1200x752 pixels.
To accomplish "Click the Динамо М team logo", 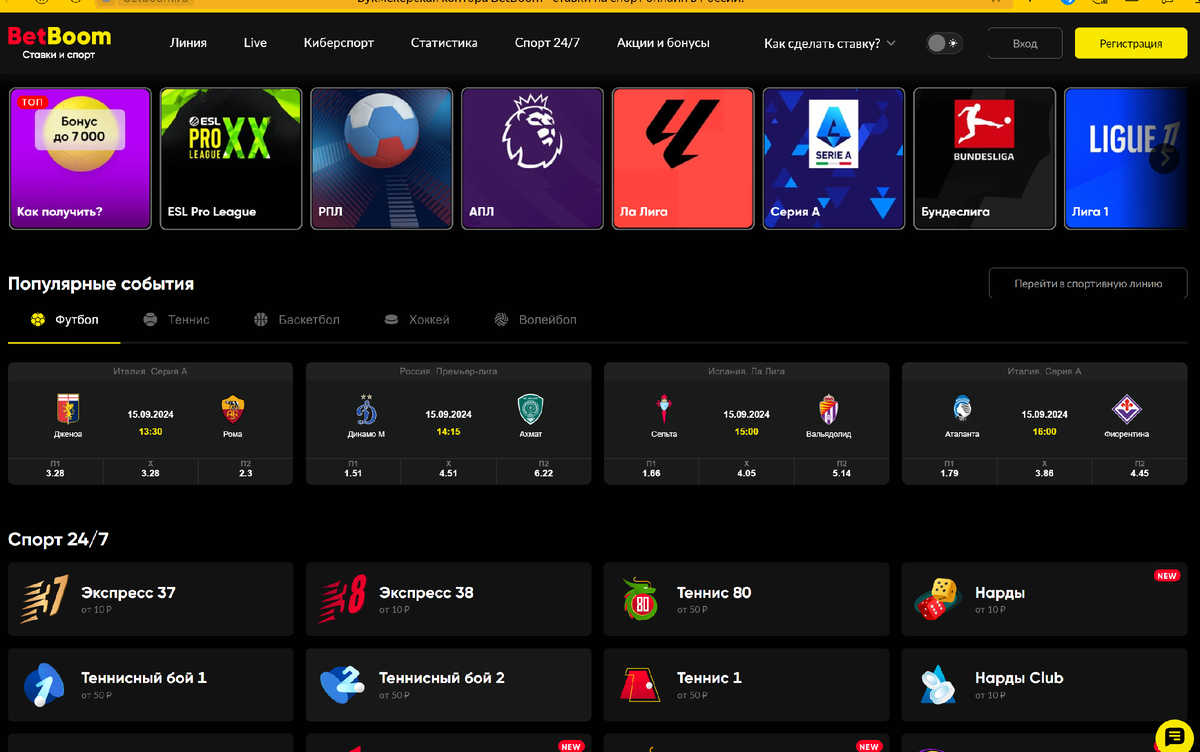I will coord(364,409).
